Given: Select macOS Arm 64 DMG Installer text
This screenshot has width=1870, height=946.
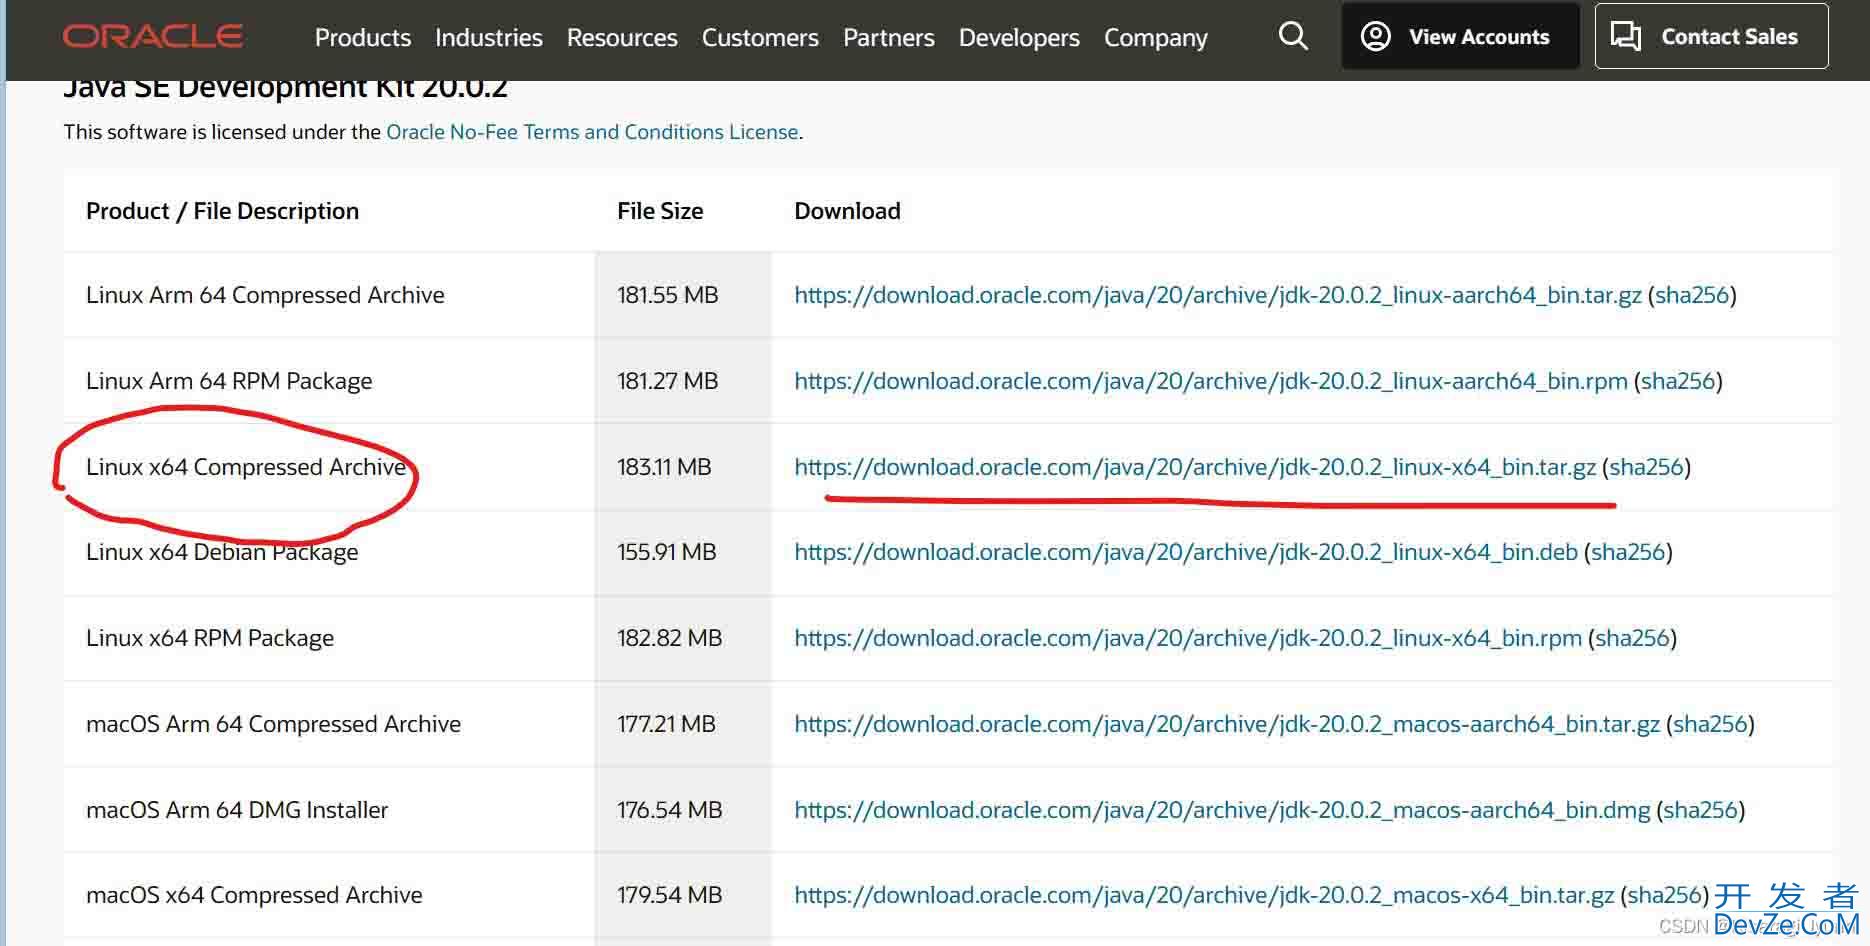Looking at the screenshot, I should [237, 810].
